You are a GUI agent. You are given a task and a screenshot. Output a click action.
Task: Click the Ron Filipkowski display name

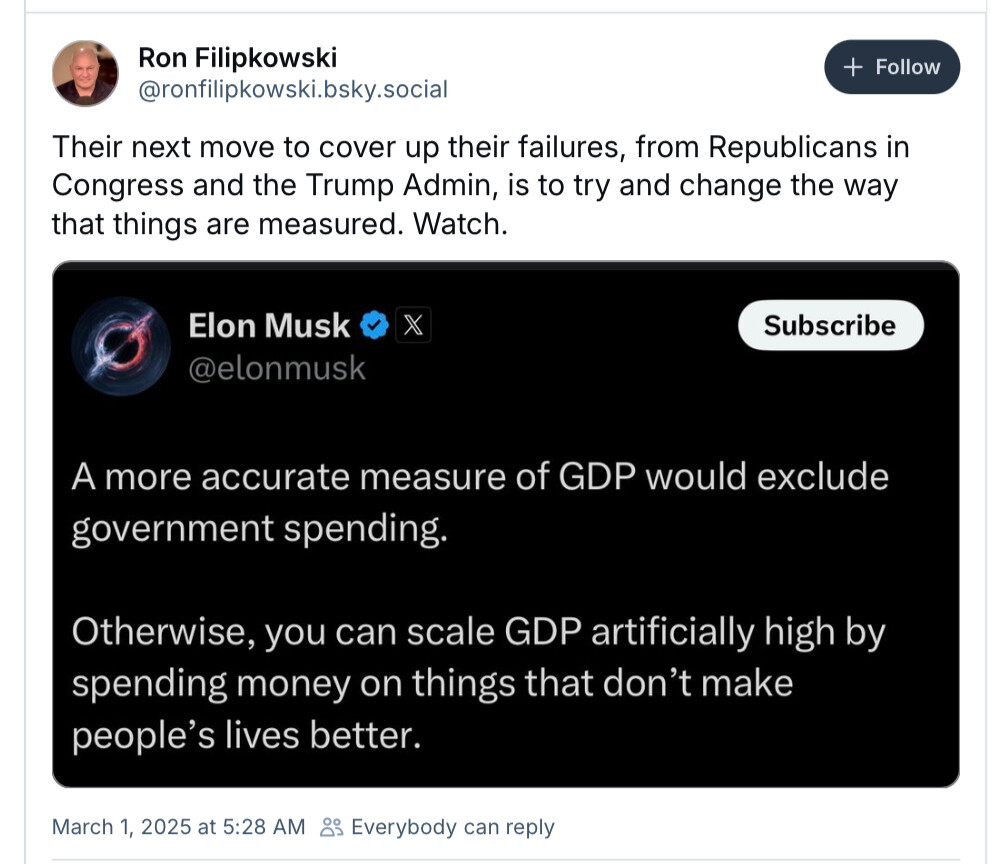(237, 58)
